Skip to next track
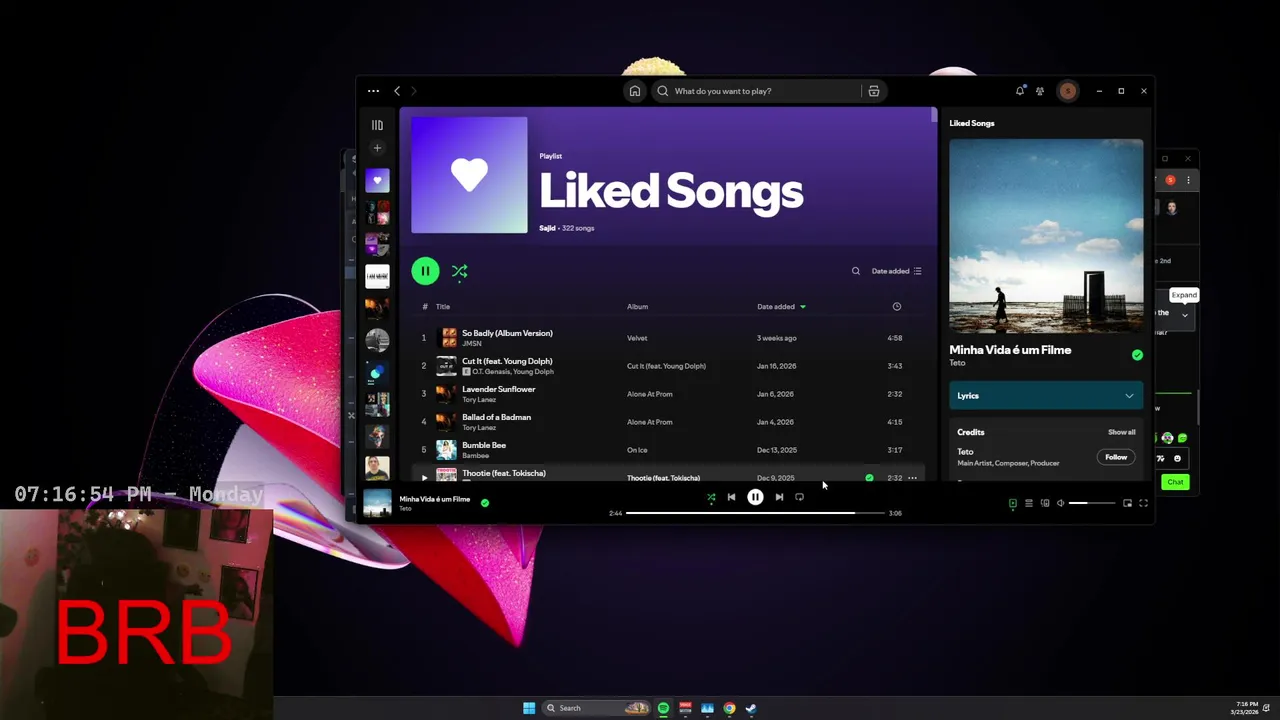This screenshot has height=720, width=1280. [x=779, y=497]
